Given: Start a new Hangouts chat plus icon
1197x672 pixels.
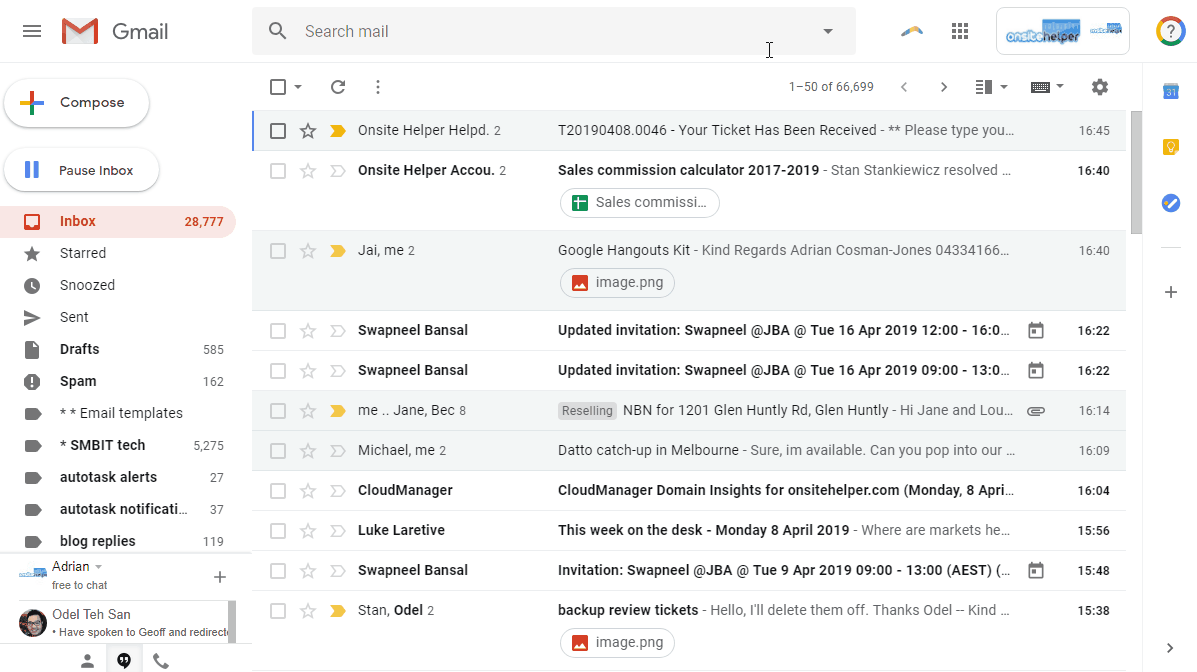Looking at the screenshot, I should [220, 577].
